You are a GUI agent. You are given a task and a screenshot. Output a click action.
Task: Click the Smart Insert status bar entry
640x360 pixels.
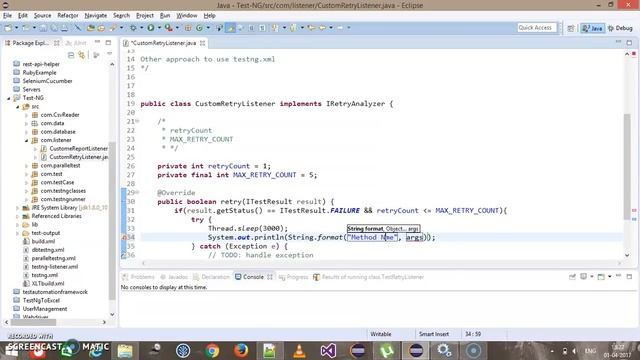coord(434,334)
